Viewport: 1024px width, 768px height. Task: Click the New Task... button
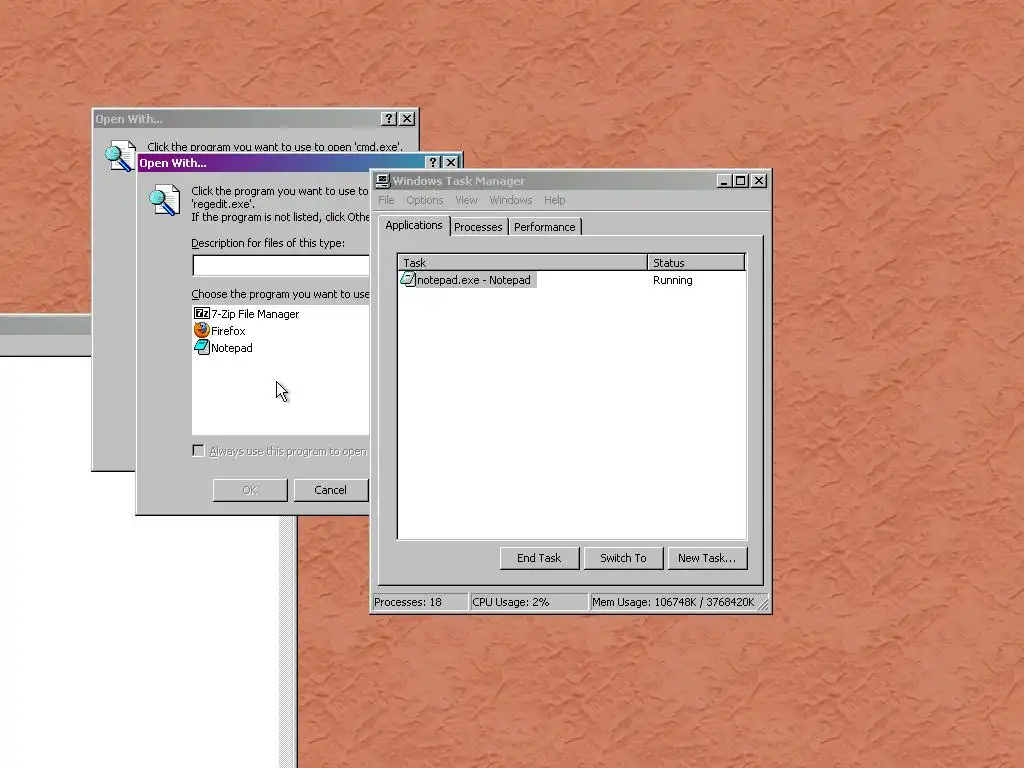[707, 558]
